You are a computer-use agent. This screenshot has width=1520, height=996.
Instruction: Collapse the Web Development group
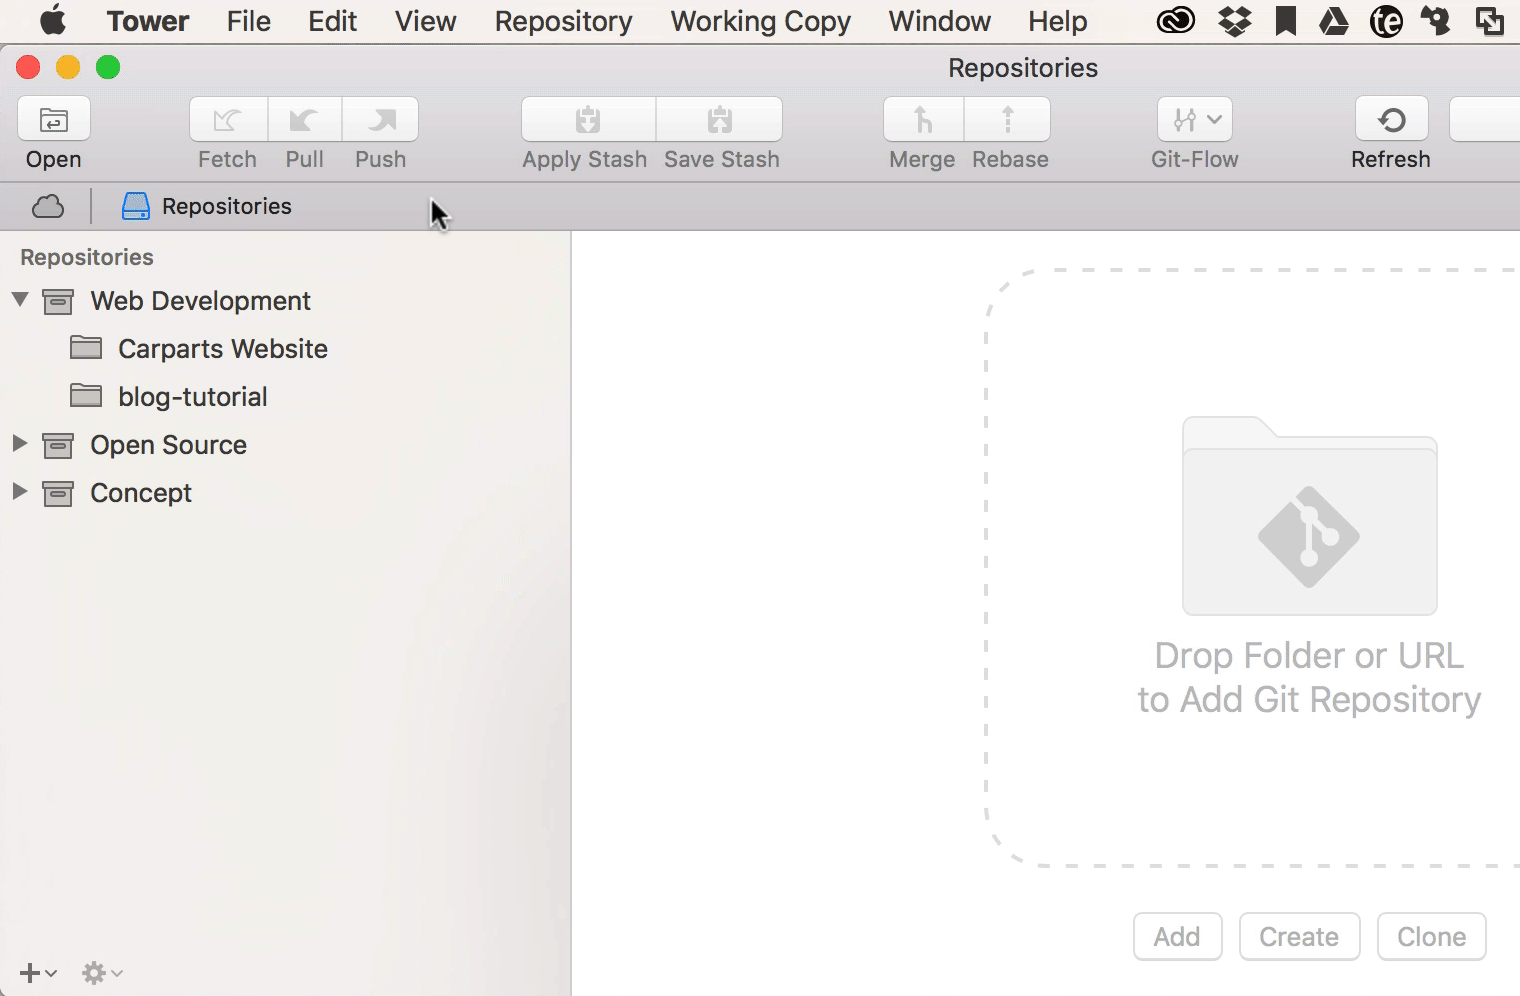point(20,300)
